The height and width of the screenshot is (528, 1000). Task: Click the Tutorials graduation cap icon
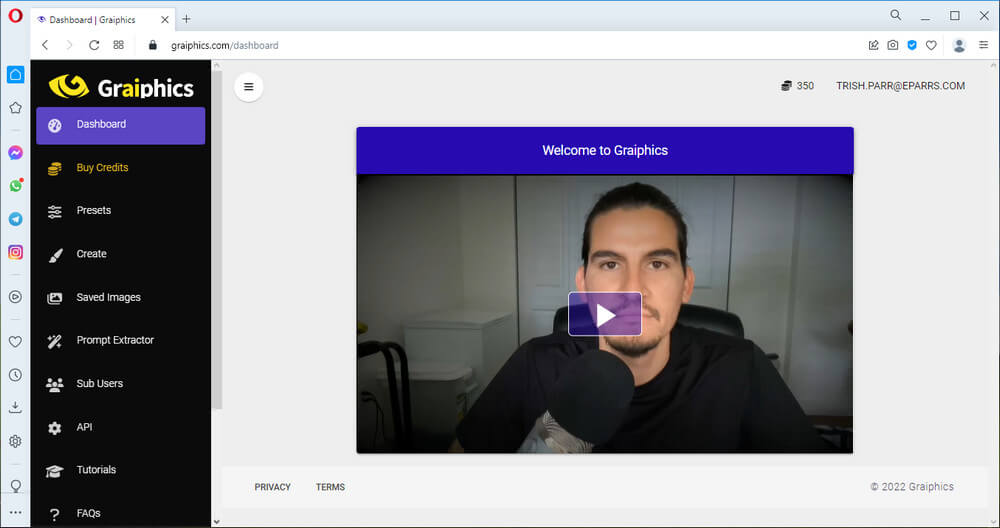click(55, 471)
